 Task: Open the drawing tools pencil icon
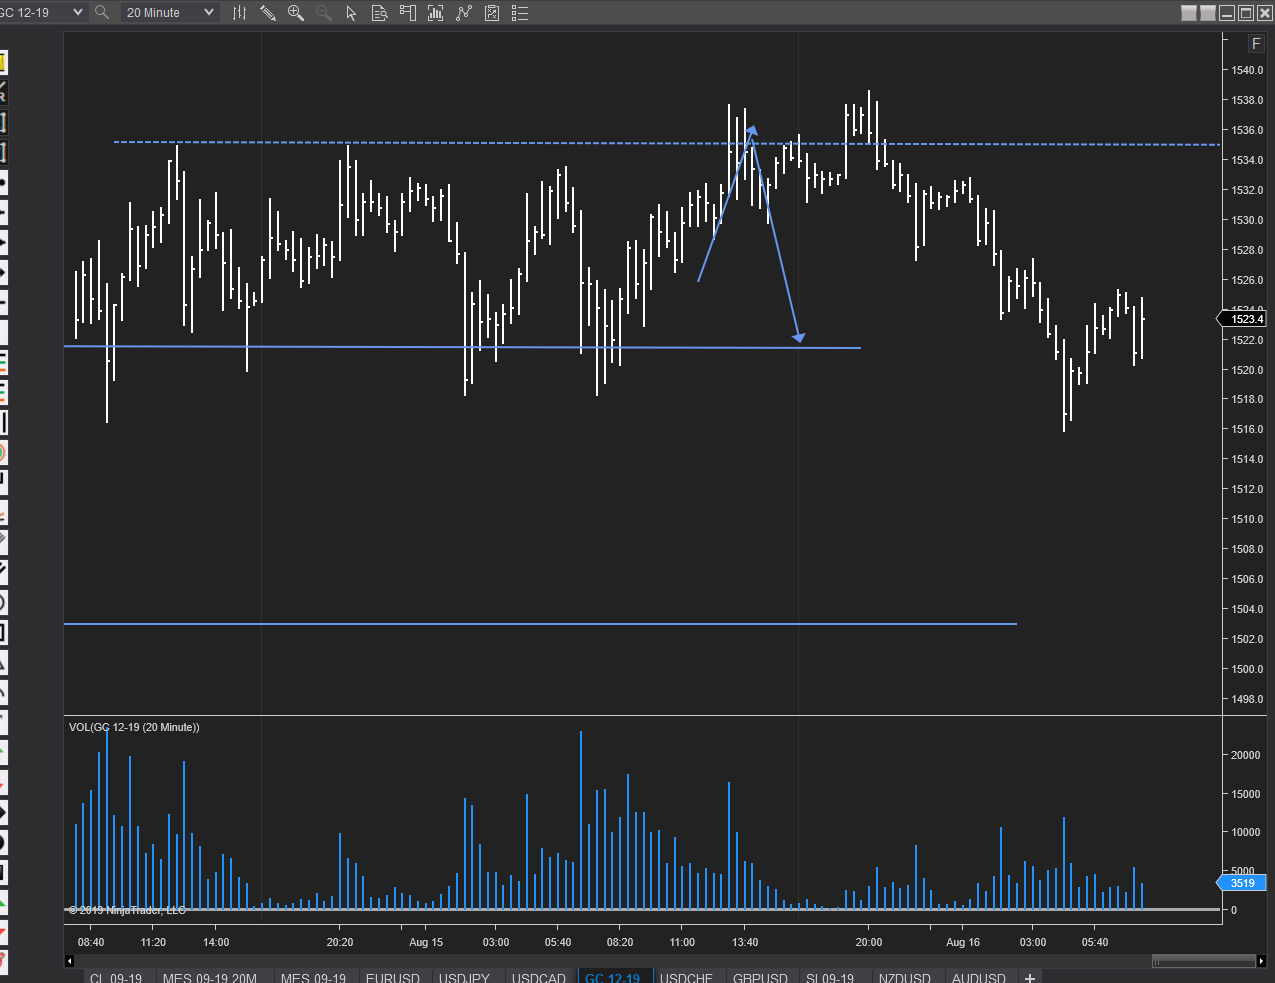pyautogui.click(x=267, y=13)
